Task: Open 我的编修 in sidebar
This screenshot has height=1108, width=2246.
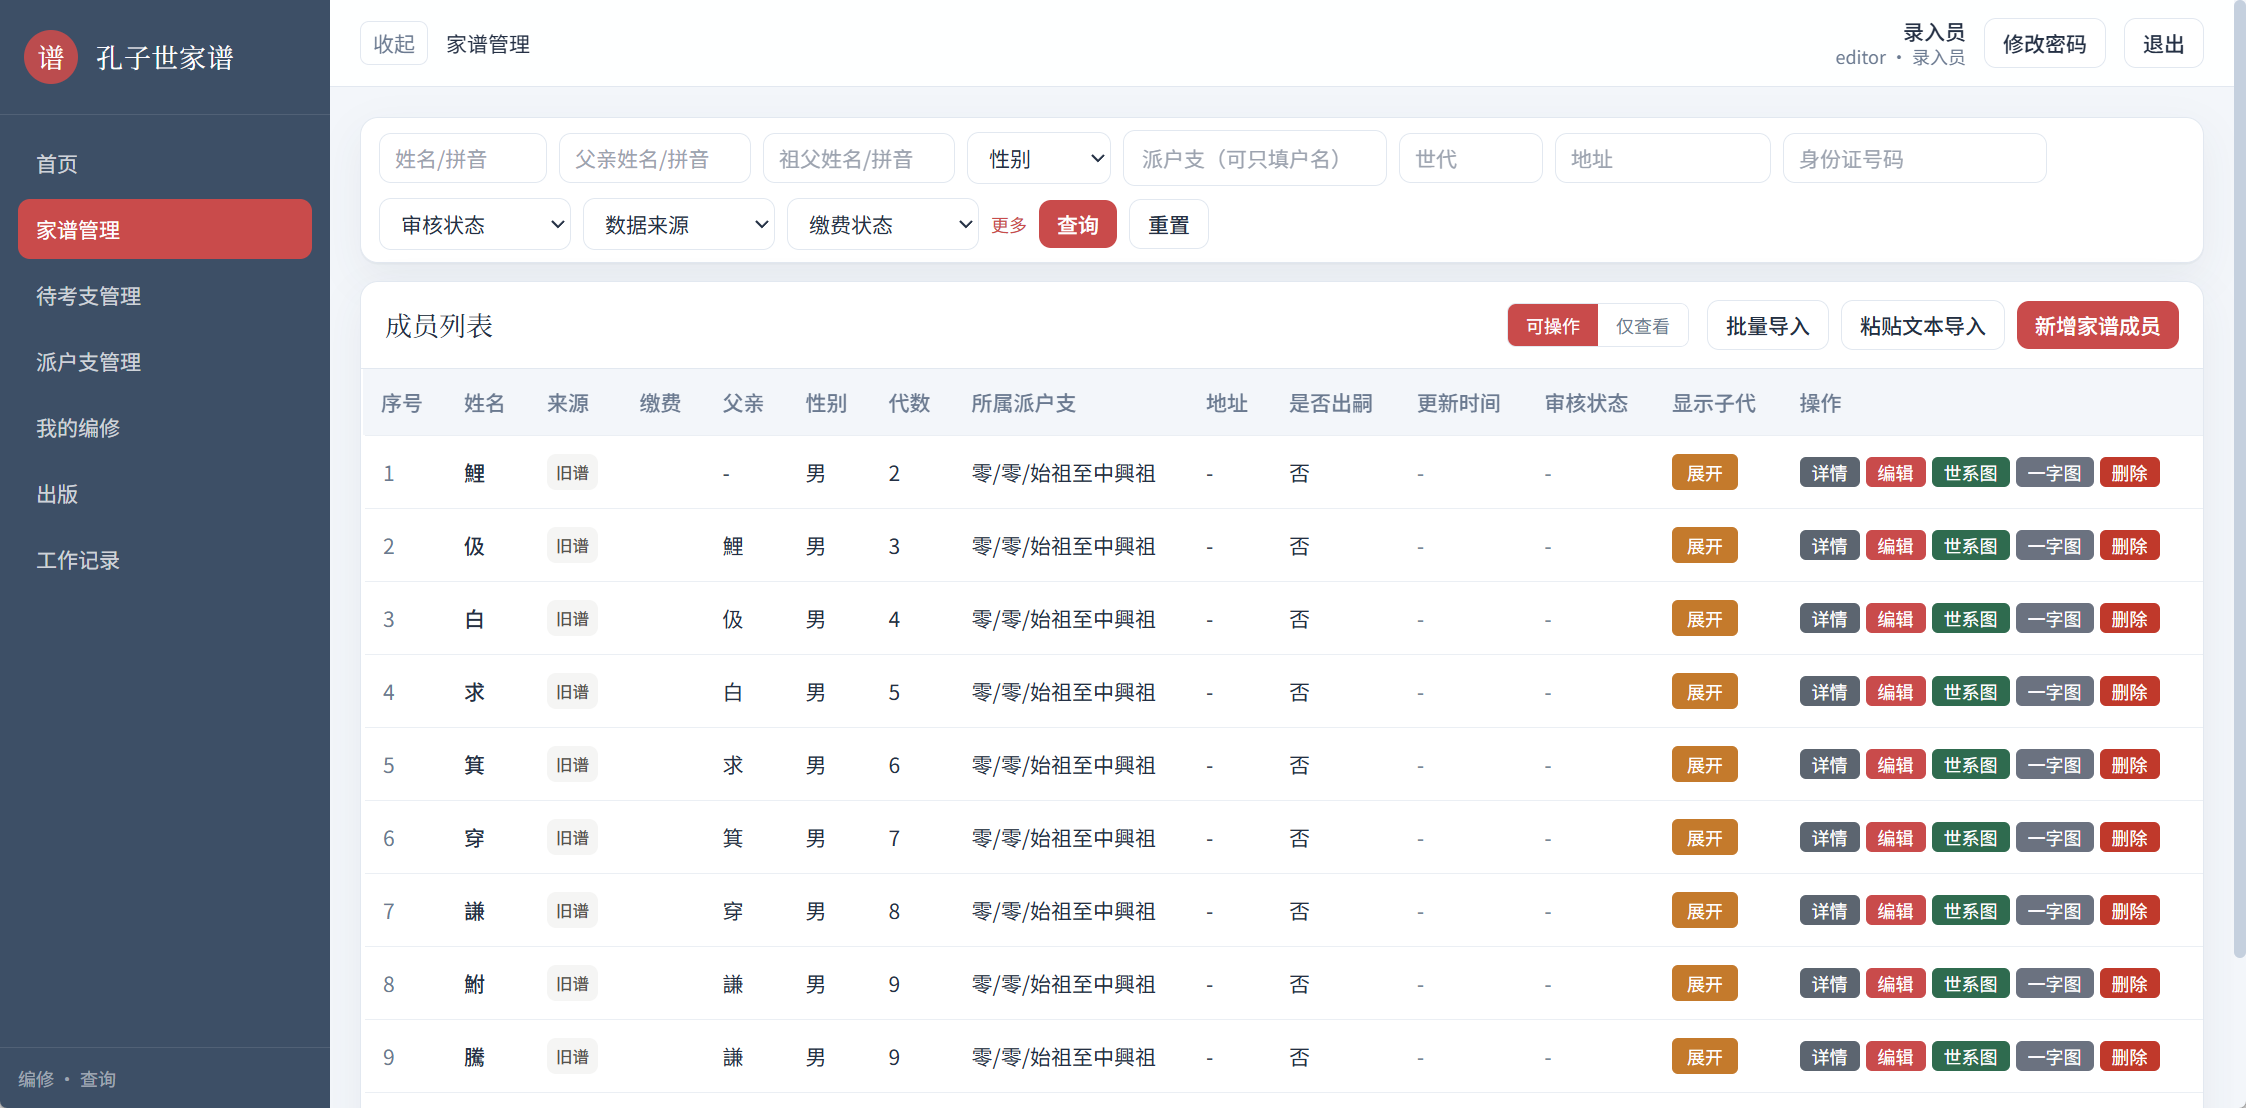Action: pos(165,427)
